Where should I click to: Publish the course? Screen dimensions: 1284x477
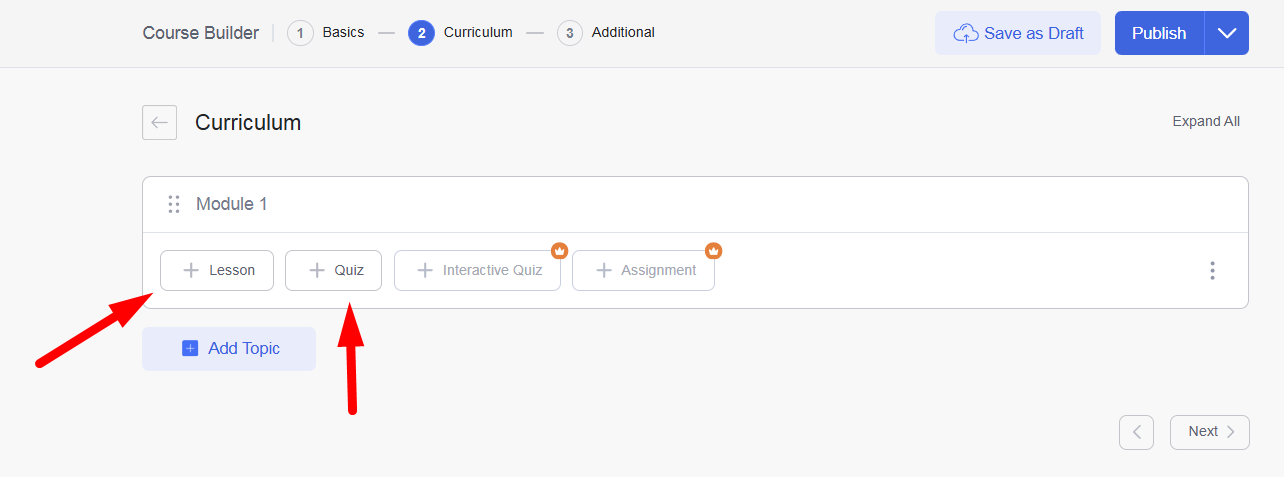pyautogui.click(x=1159, y=33)
